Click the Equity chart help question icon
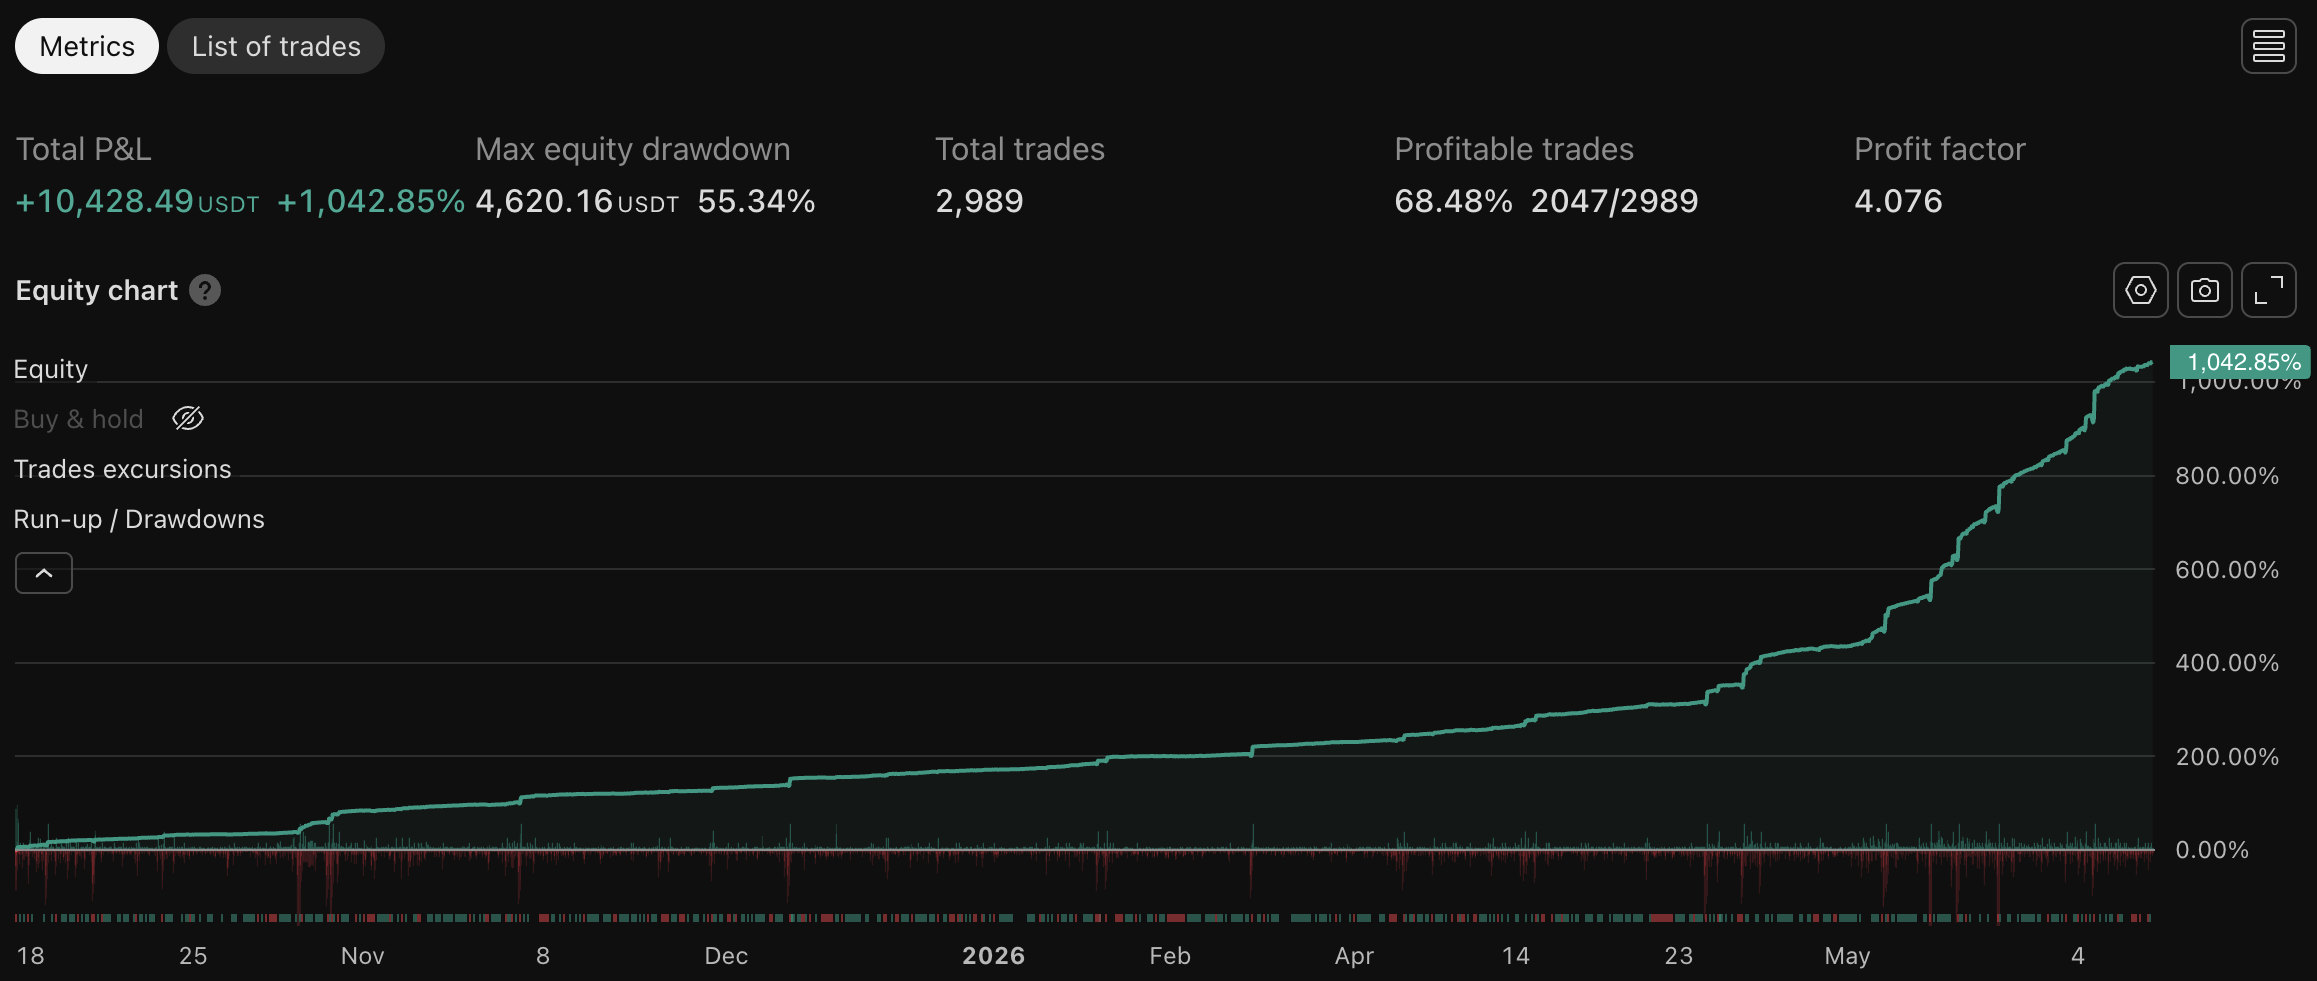Viewport: 2317px width, 981px height. (205, 290)
